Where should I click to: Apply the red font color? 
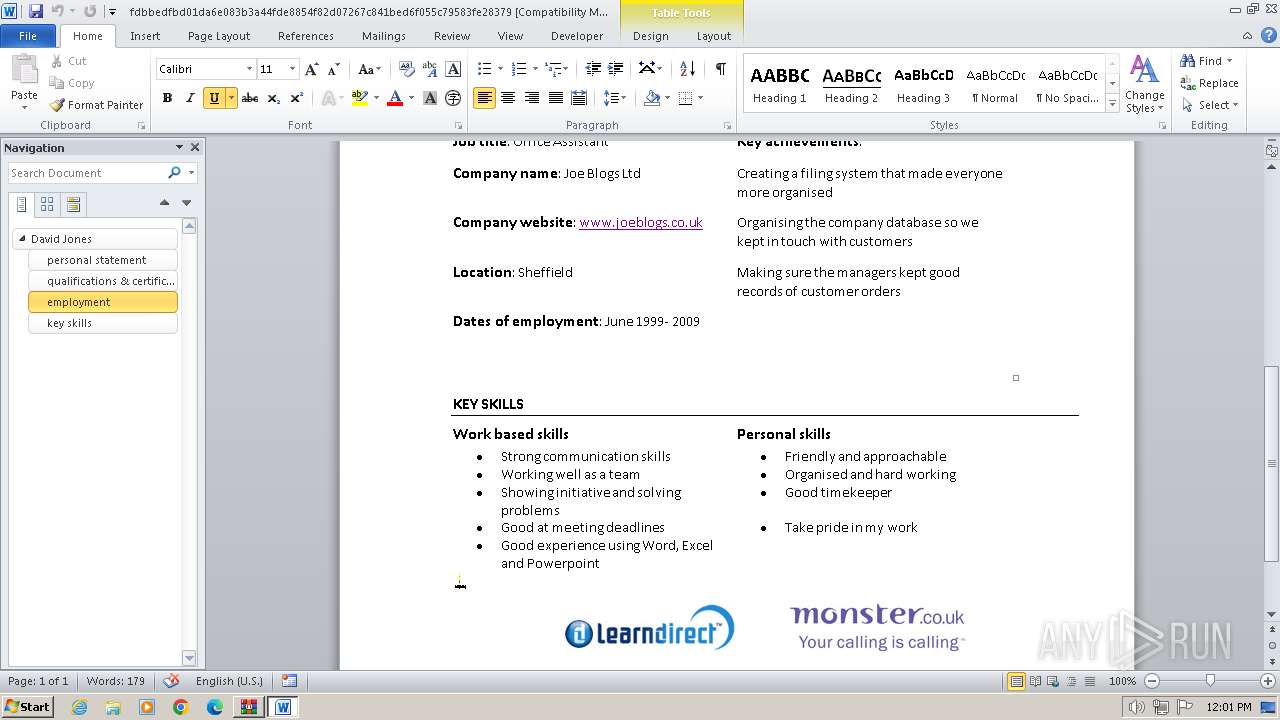(395, 98)
